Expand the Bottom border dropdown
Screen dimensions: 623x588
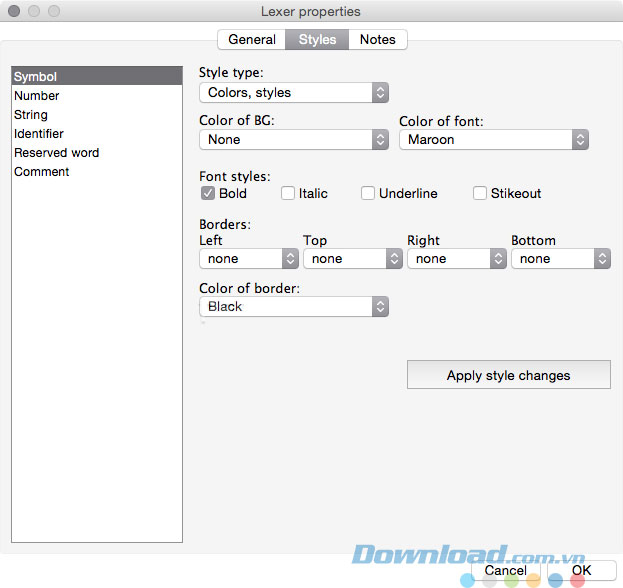[x=560, y=258]
